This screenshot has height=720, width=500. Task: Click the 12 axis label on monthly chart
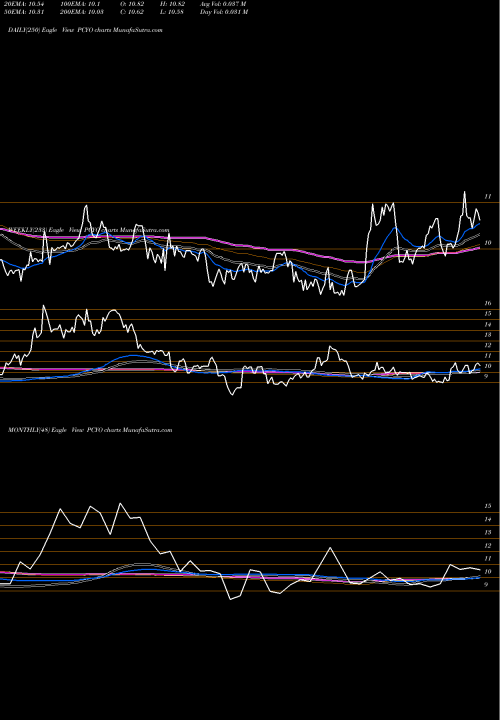click(x=488, y=546)
